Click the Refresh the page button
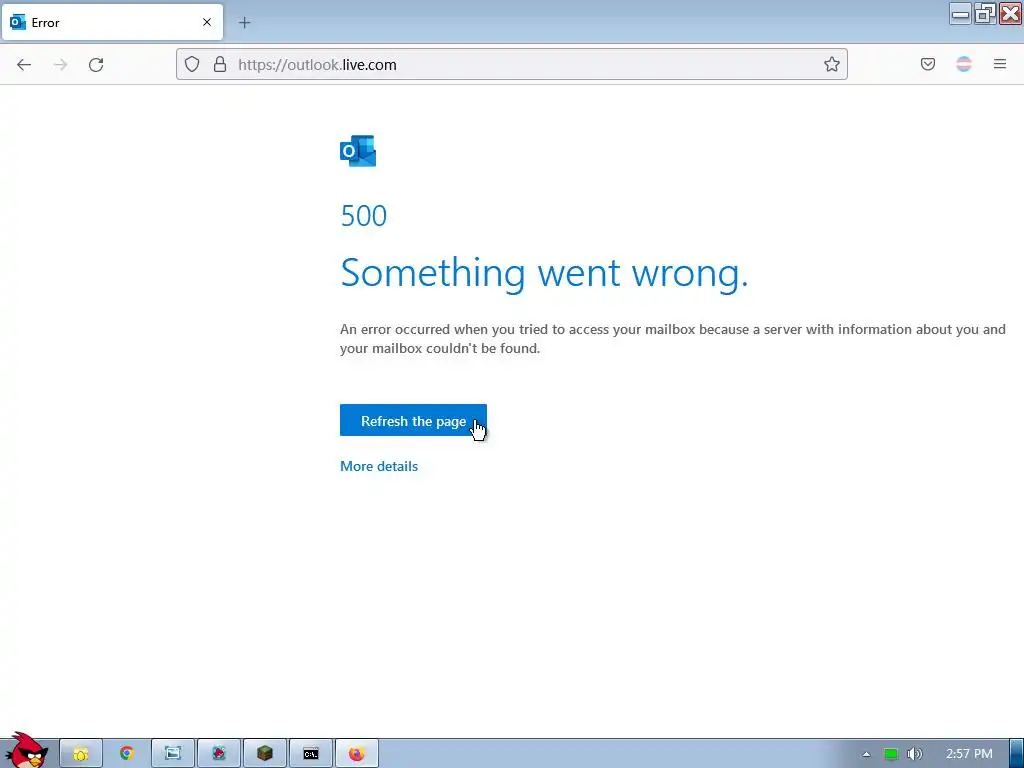The height and width of the screenshot is (768, 1024). (x=413, y=421)
